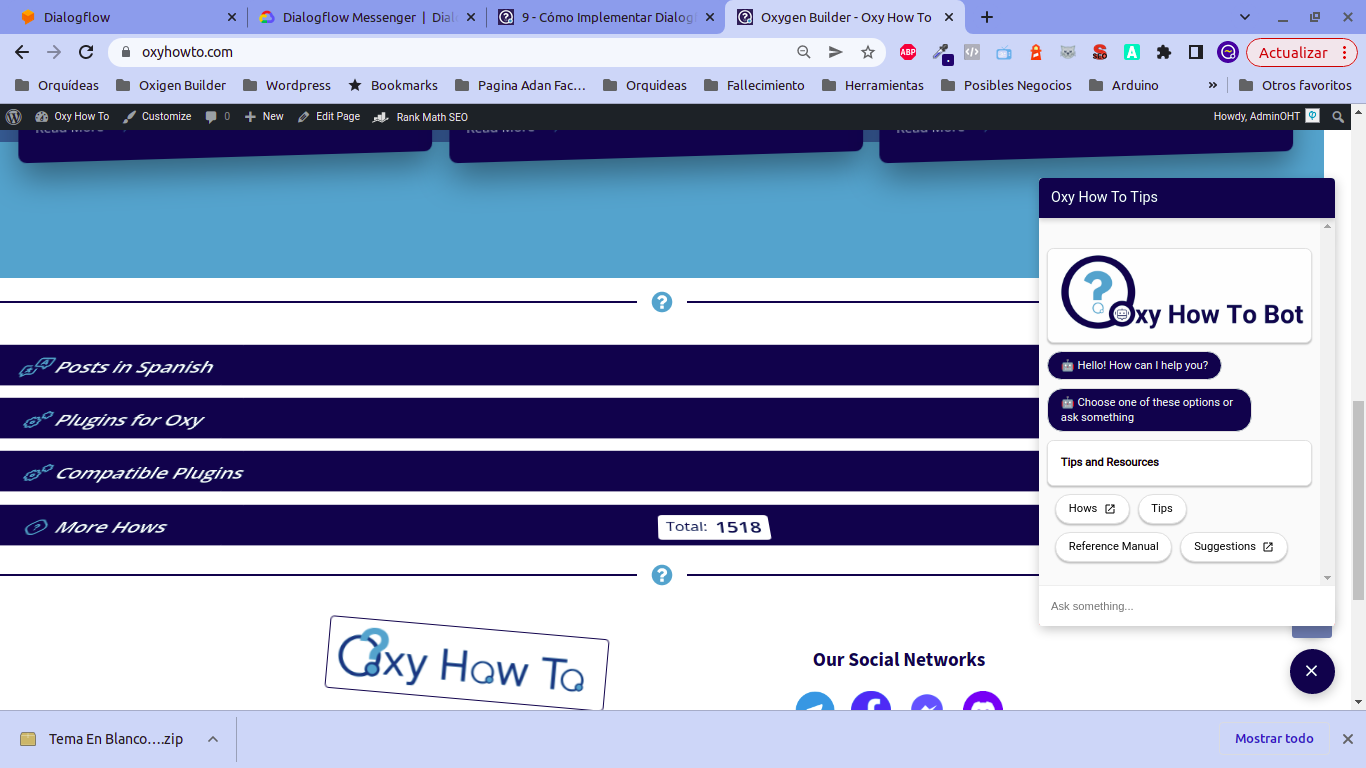Close the chatbot with the round X button
The height and width of the screenshot is (768, 1366).
(1312, 671)
